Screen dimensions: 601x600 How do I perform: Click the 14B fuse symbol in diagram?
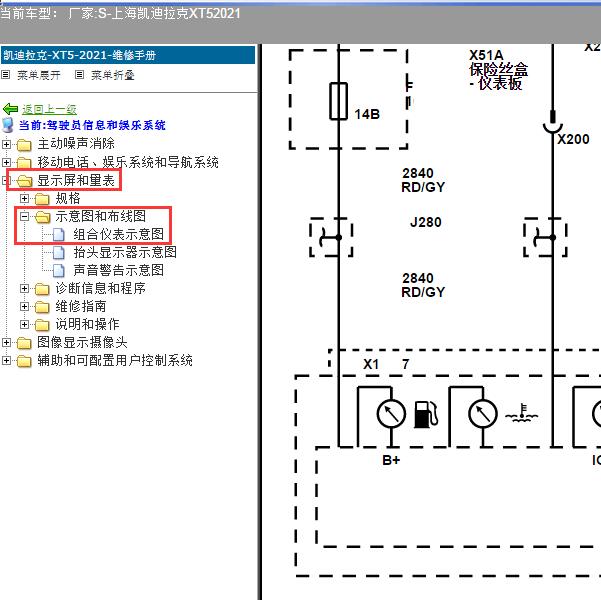[x=338, y=101]
